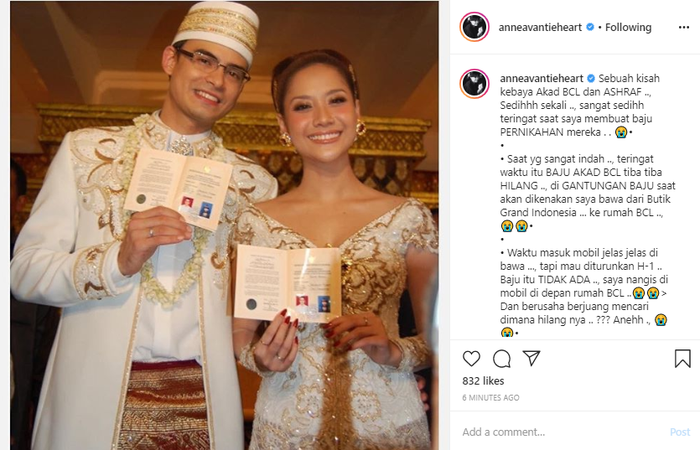This screenshot has width=700, height=450.
Task: Click header profile avatar of anneavantieheart
Action: (x=475, y=27)
